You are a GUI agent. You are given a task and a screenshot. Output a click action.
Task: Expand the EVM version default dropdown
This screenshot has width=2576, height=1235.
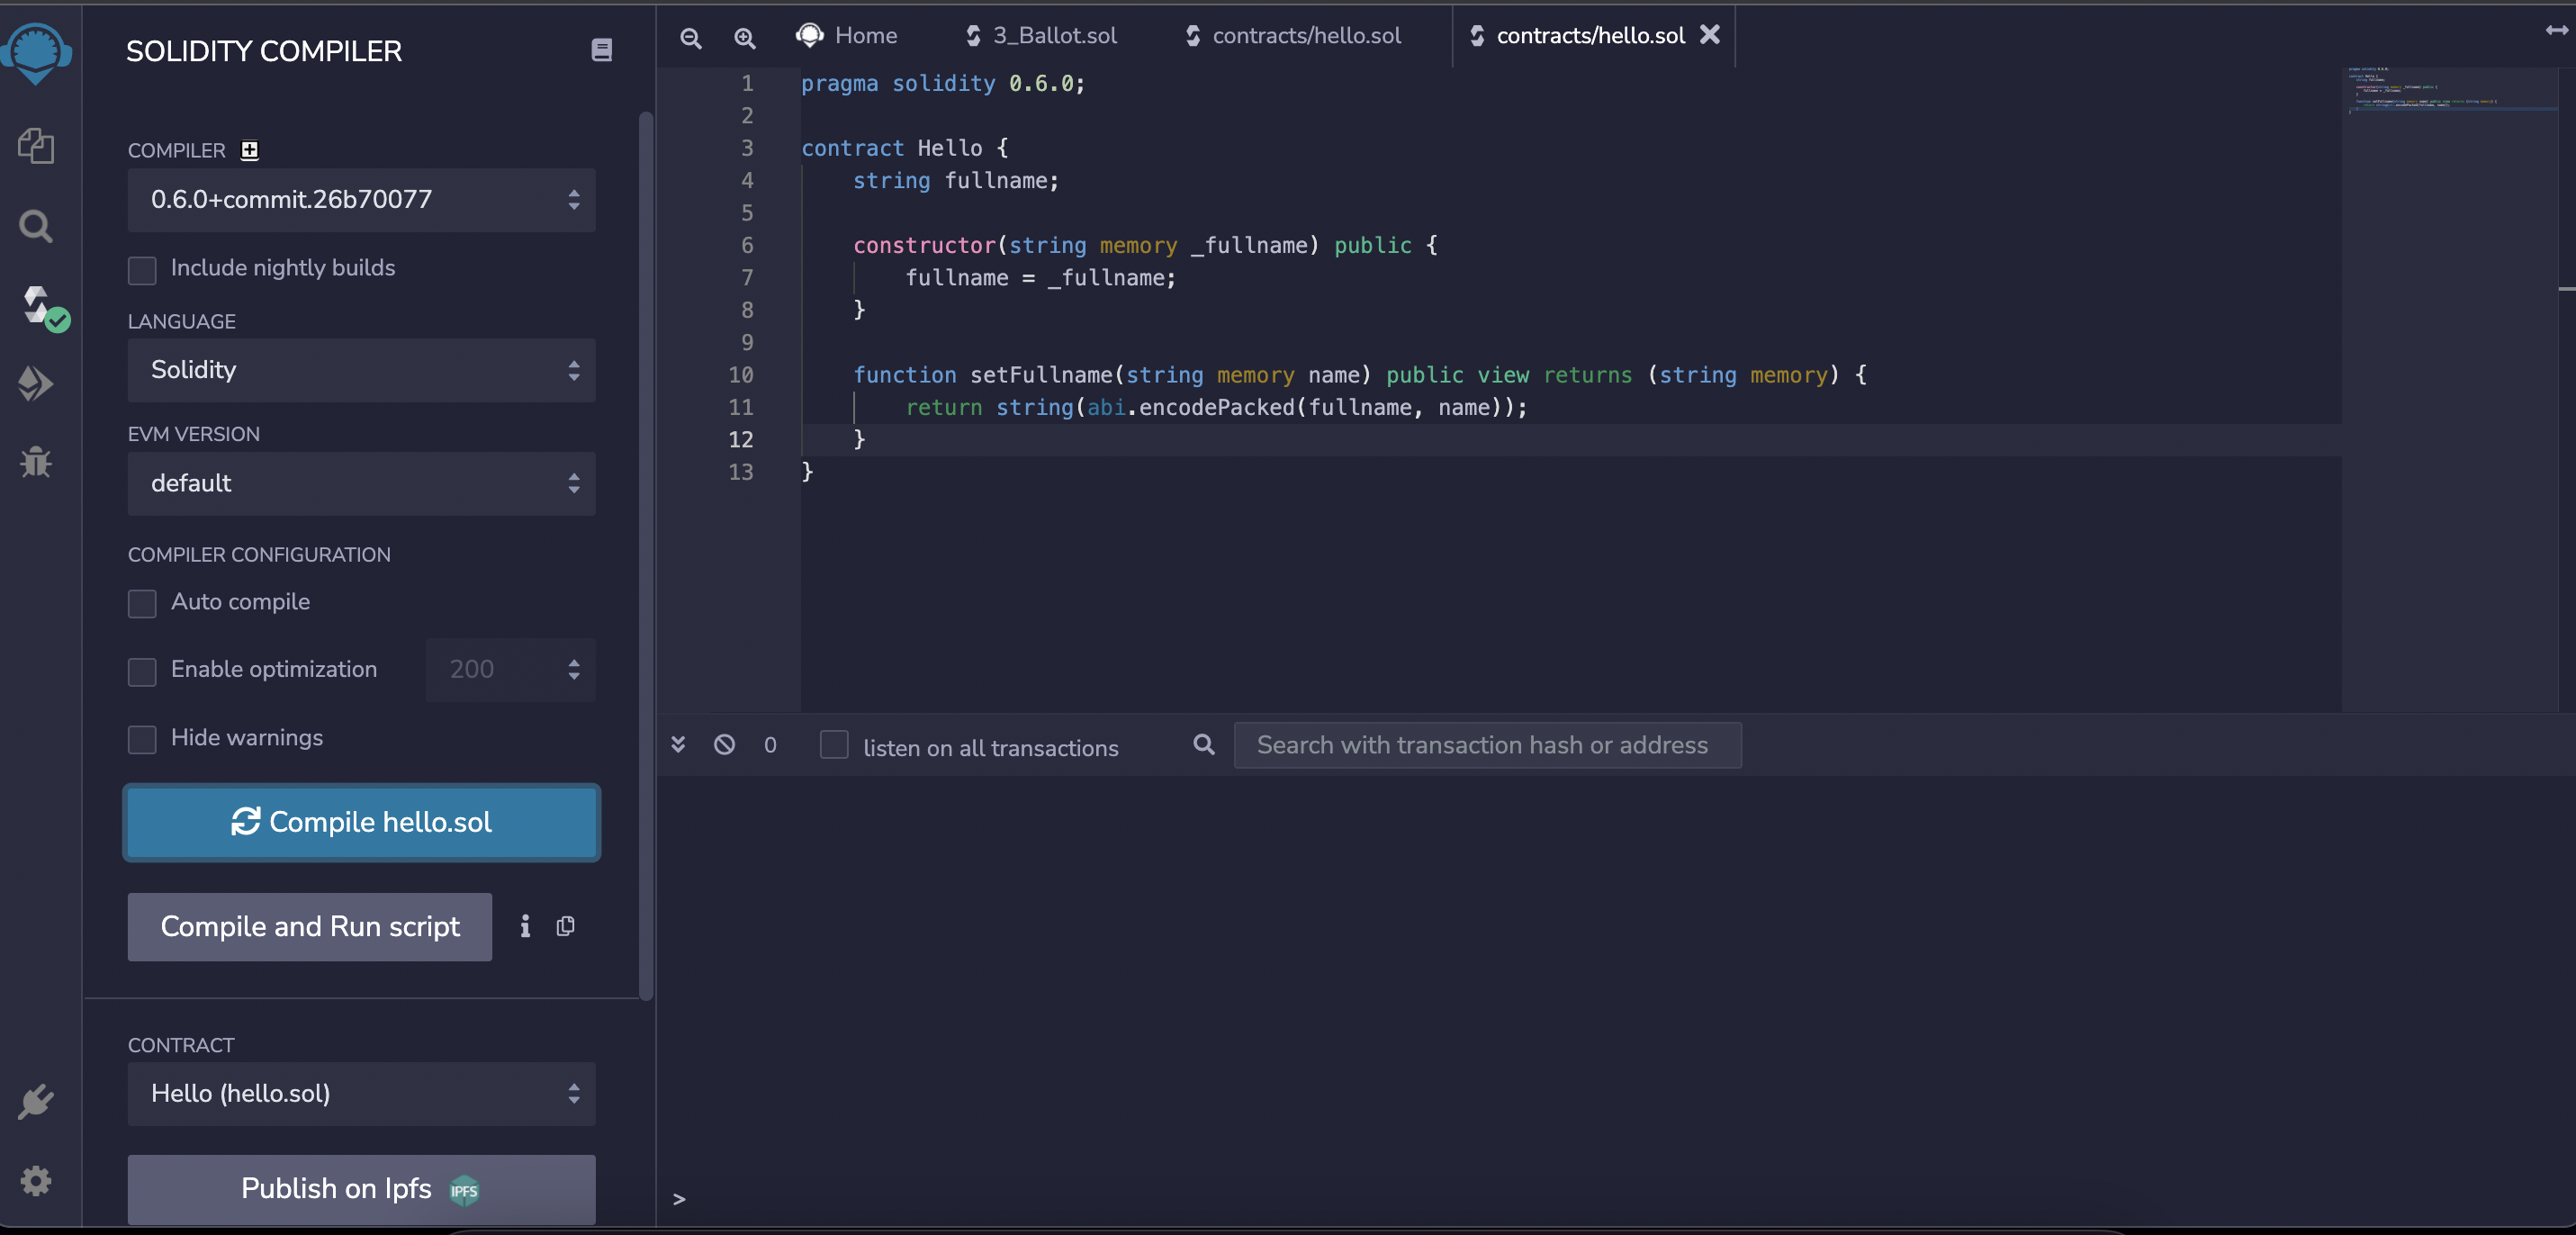click(361, 484)
